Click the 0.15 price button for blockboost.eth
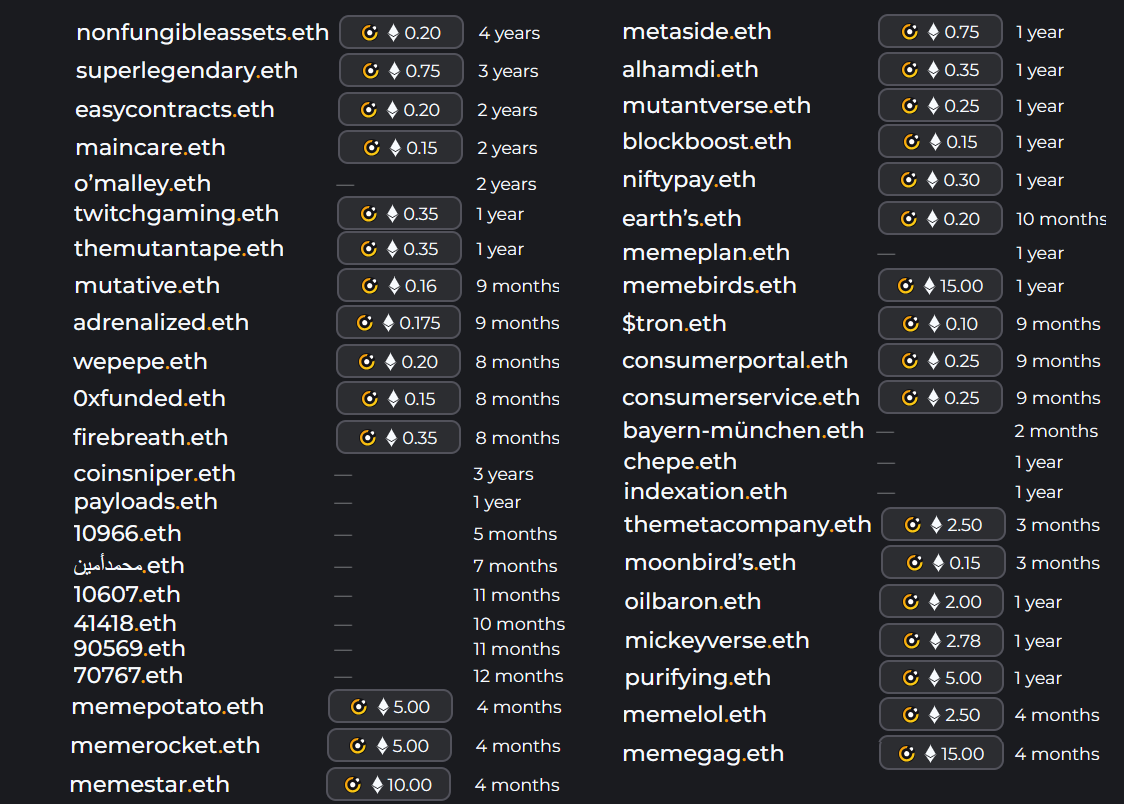The width and height of the screenshot is (1124, 804). (940, 142)
